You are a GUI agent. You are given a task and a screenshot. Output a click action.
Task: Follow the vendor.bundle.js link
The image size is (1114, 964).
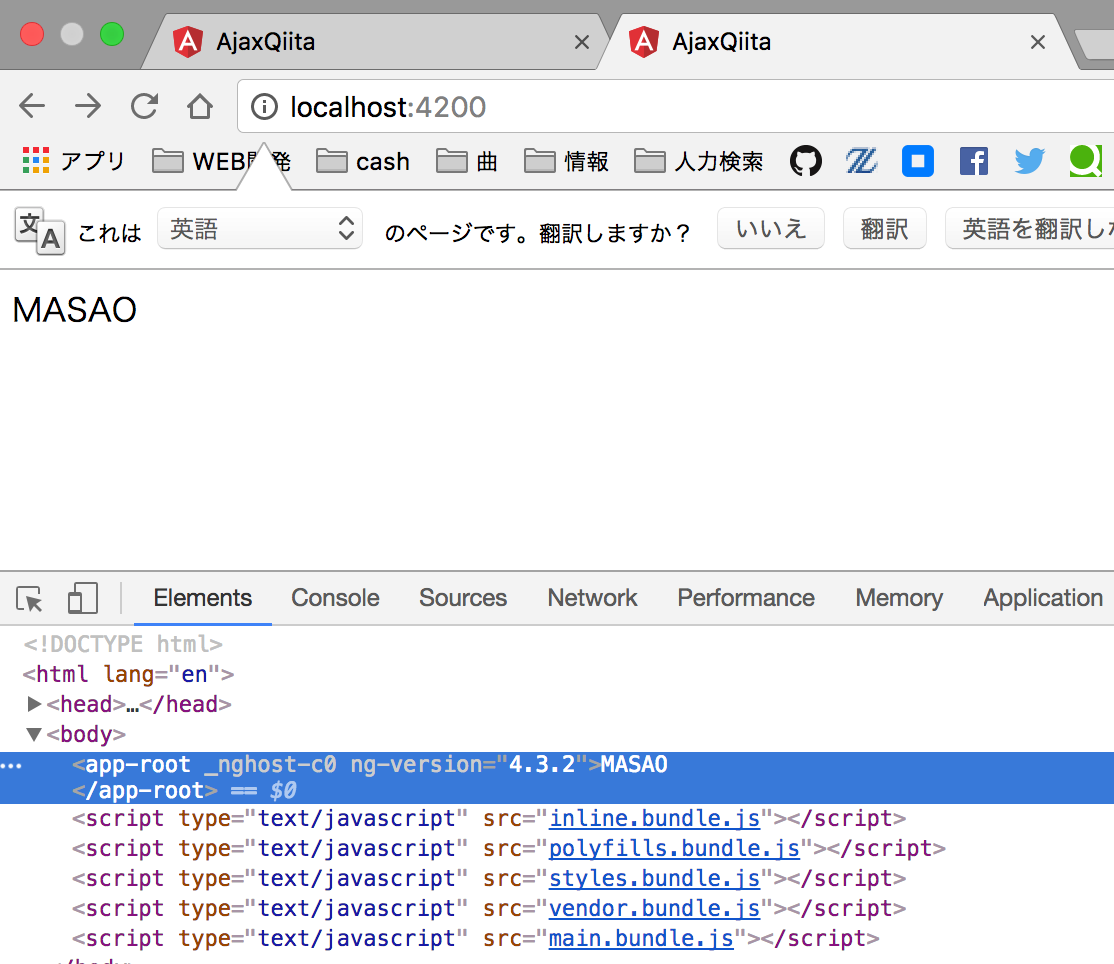[x=654, y=909]
